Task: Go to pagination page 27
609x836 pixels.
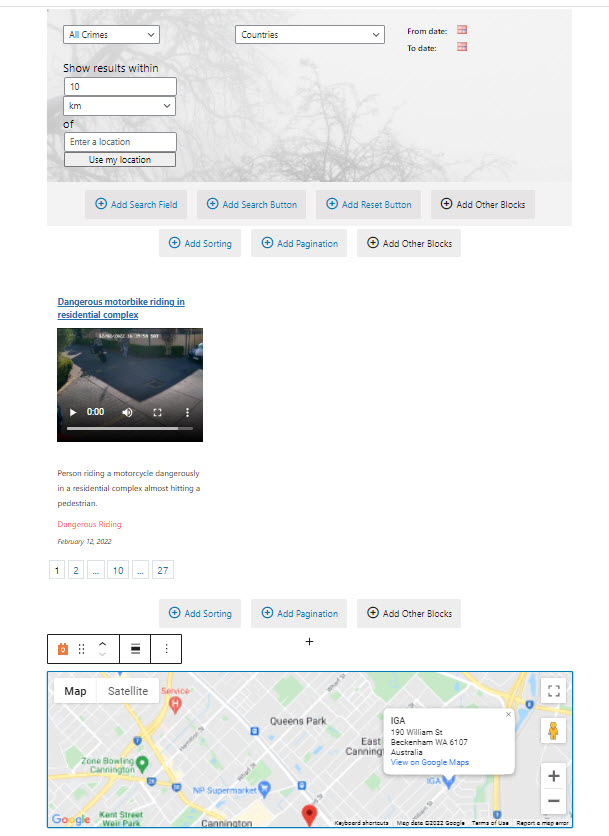Action: coord(163,570)
